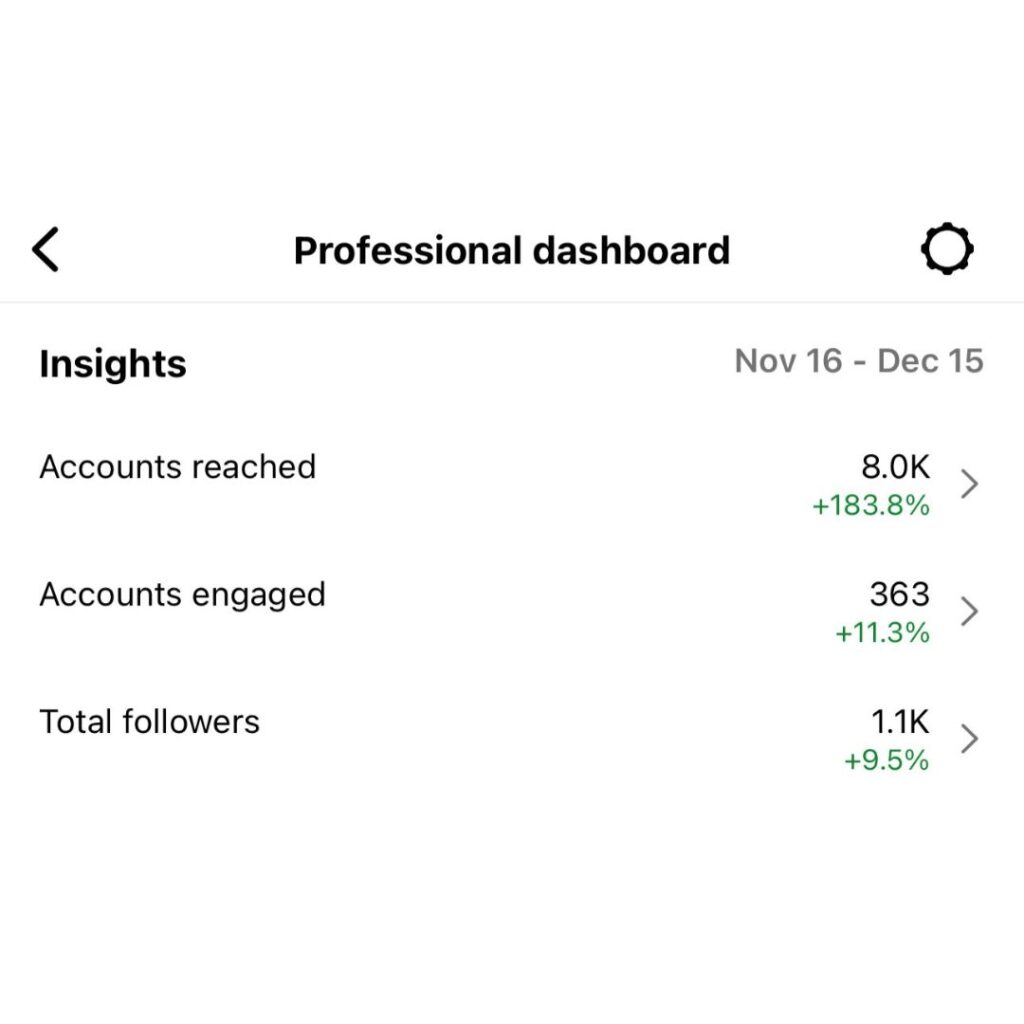Open the Total followers label

pyautogui.click(x=149, y=722)
